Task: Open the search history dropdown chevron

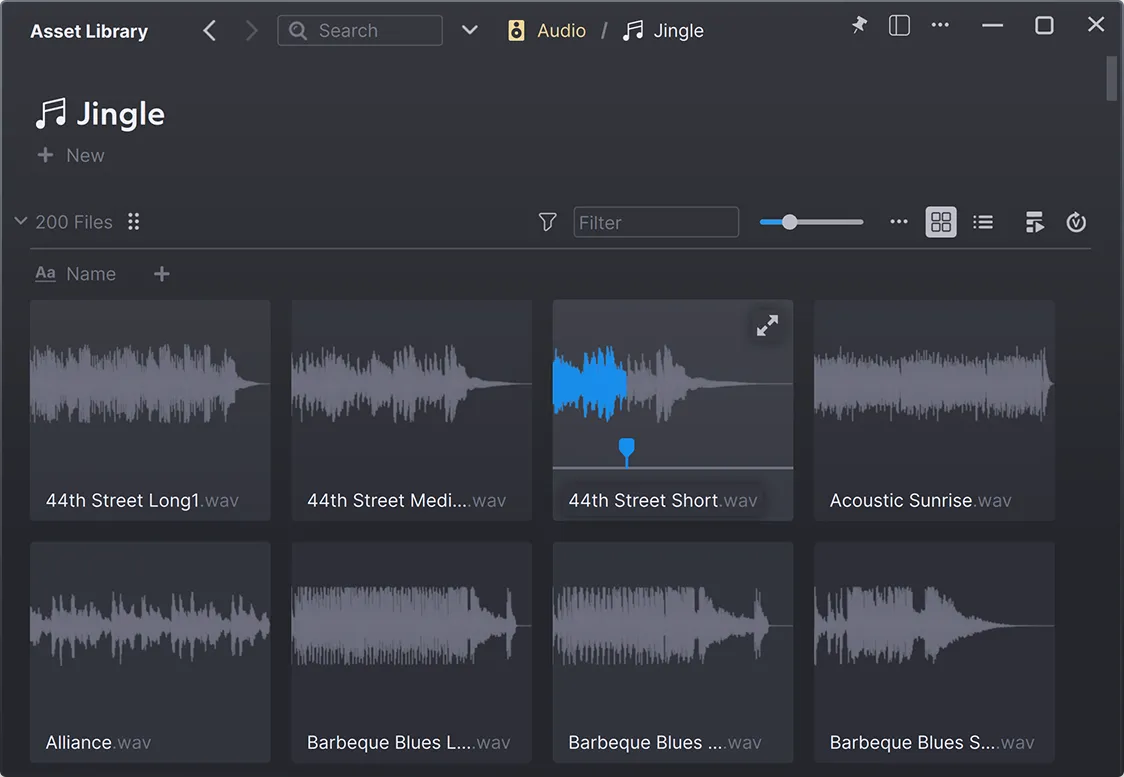Action: pyautogui.click(x=470, y=31)
